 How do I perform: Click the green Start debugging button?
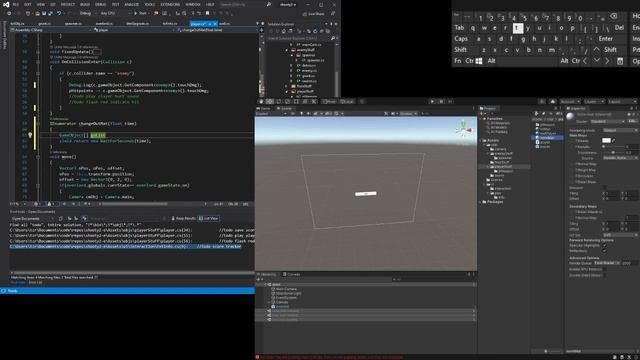pyautogui.click(x=140, y=13)
